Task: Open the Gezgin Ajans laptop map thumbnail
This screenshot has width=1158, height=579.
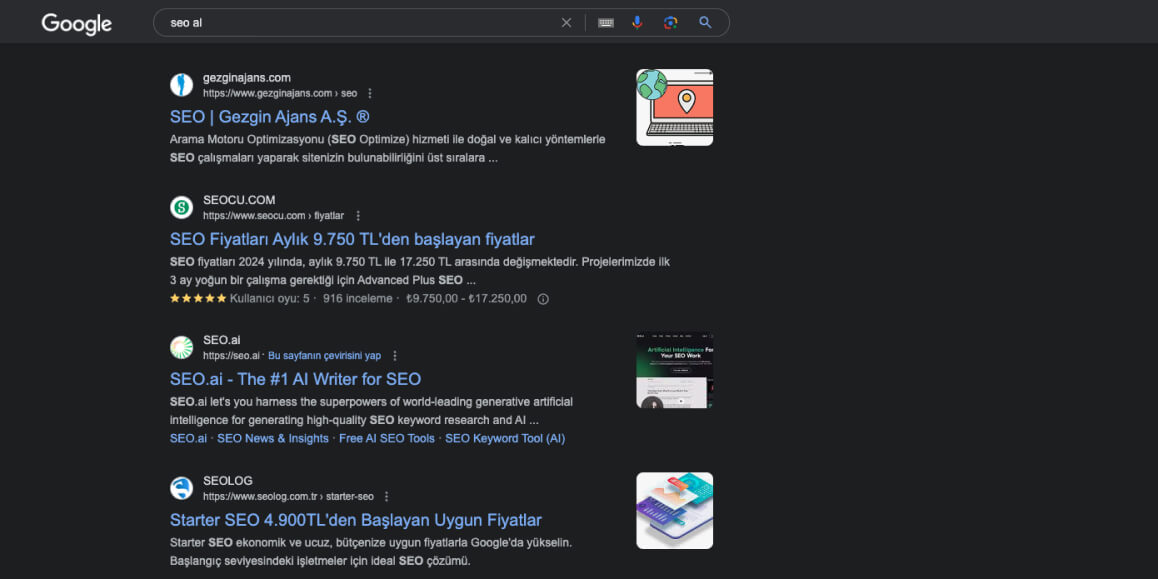Action: 675,107
